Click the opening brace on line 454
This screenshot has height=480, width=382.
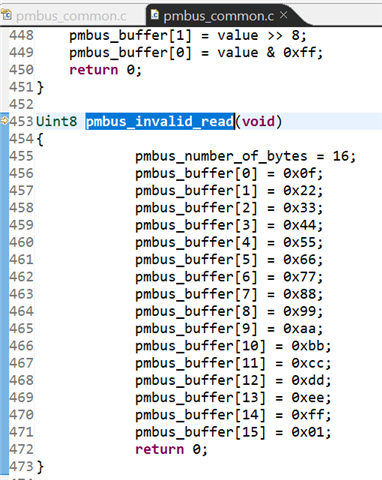point(40,139)
